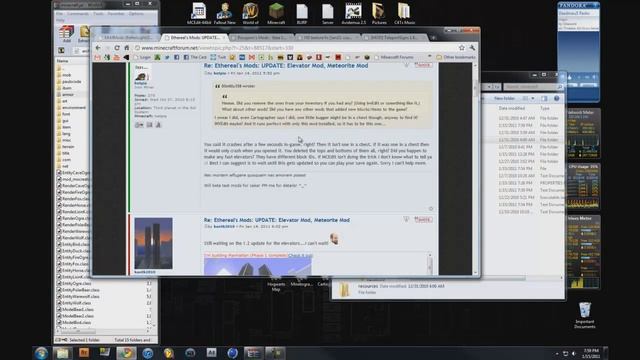Screen dimensions: 640x360
Task: Open the Other bookmarks folder
Action: click(456, 58)
